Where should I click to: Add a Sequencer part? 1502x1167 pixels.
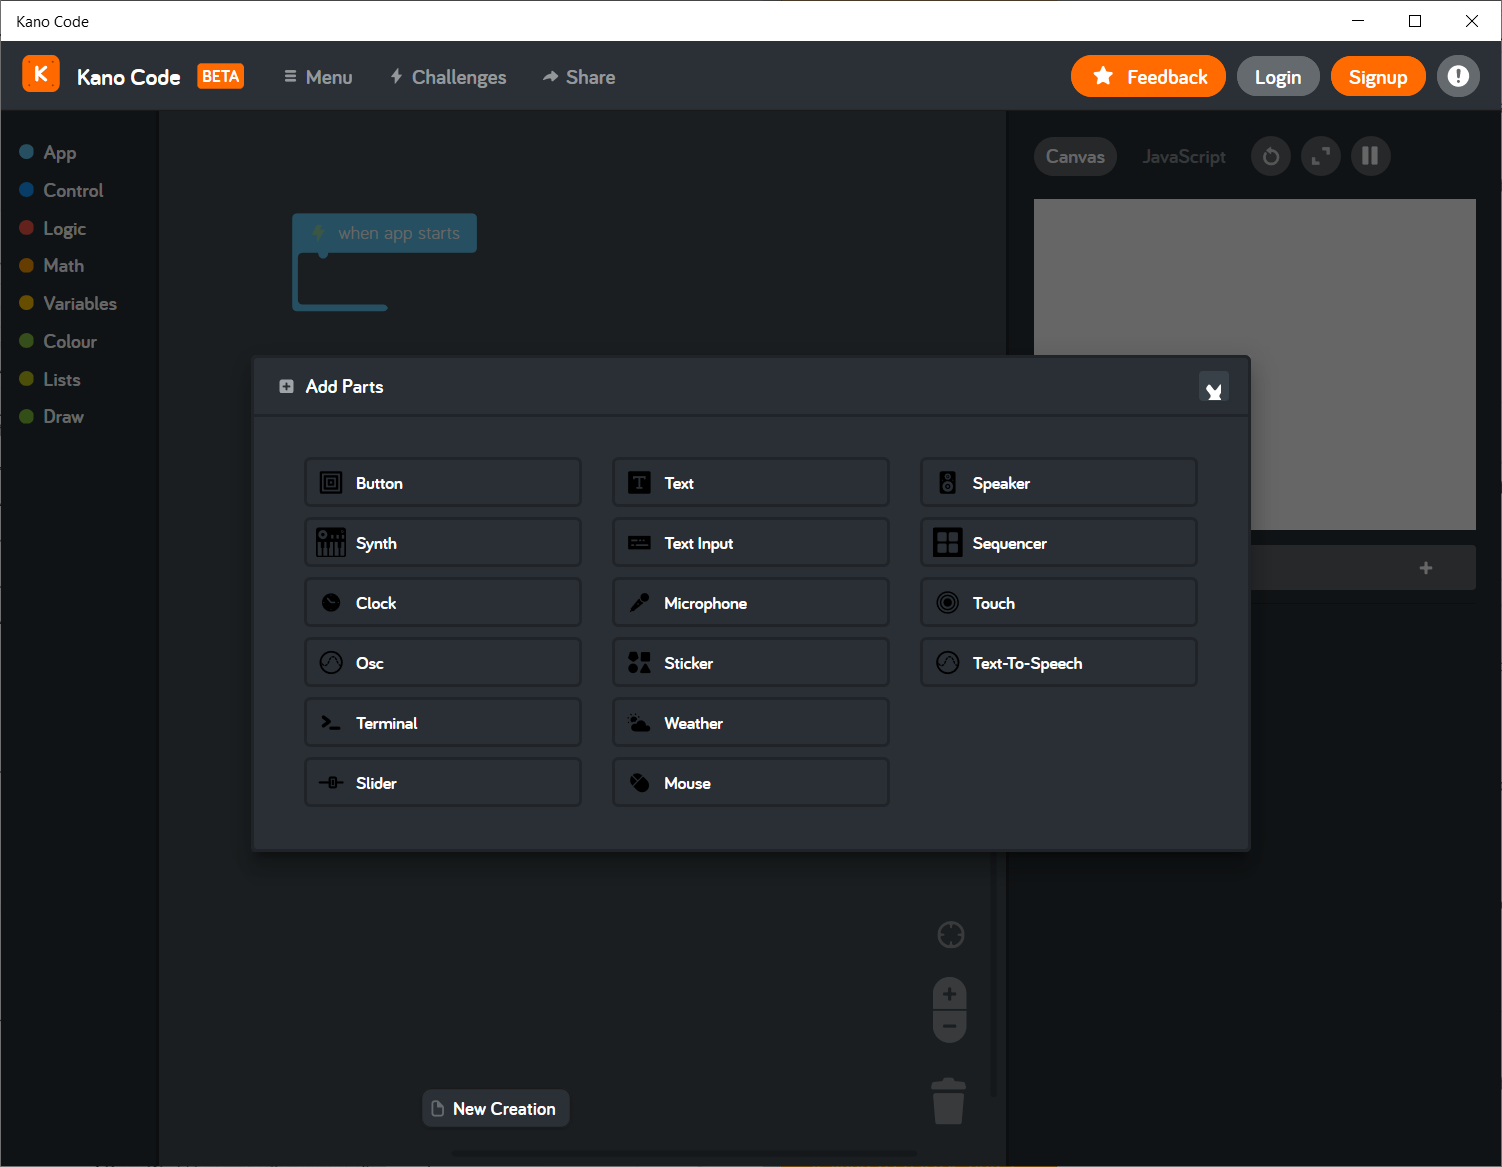[x=1058, y=542]
